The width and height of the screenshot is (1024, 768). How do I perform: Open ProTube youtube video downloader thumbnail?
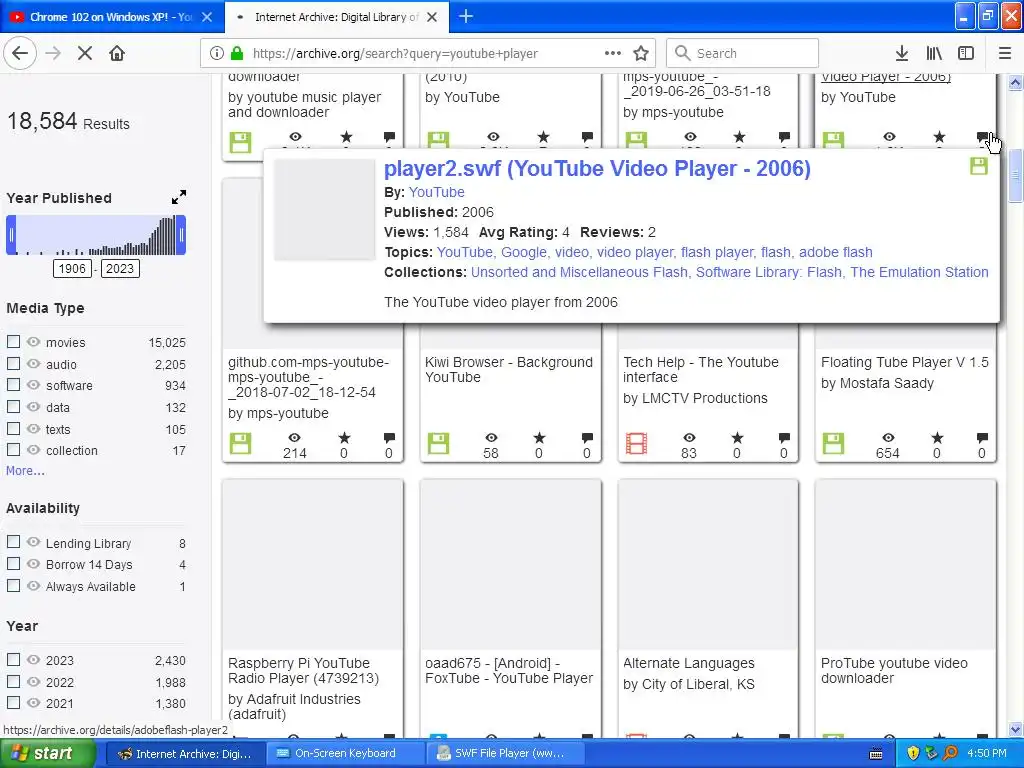[x=906, y=565]
